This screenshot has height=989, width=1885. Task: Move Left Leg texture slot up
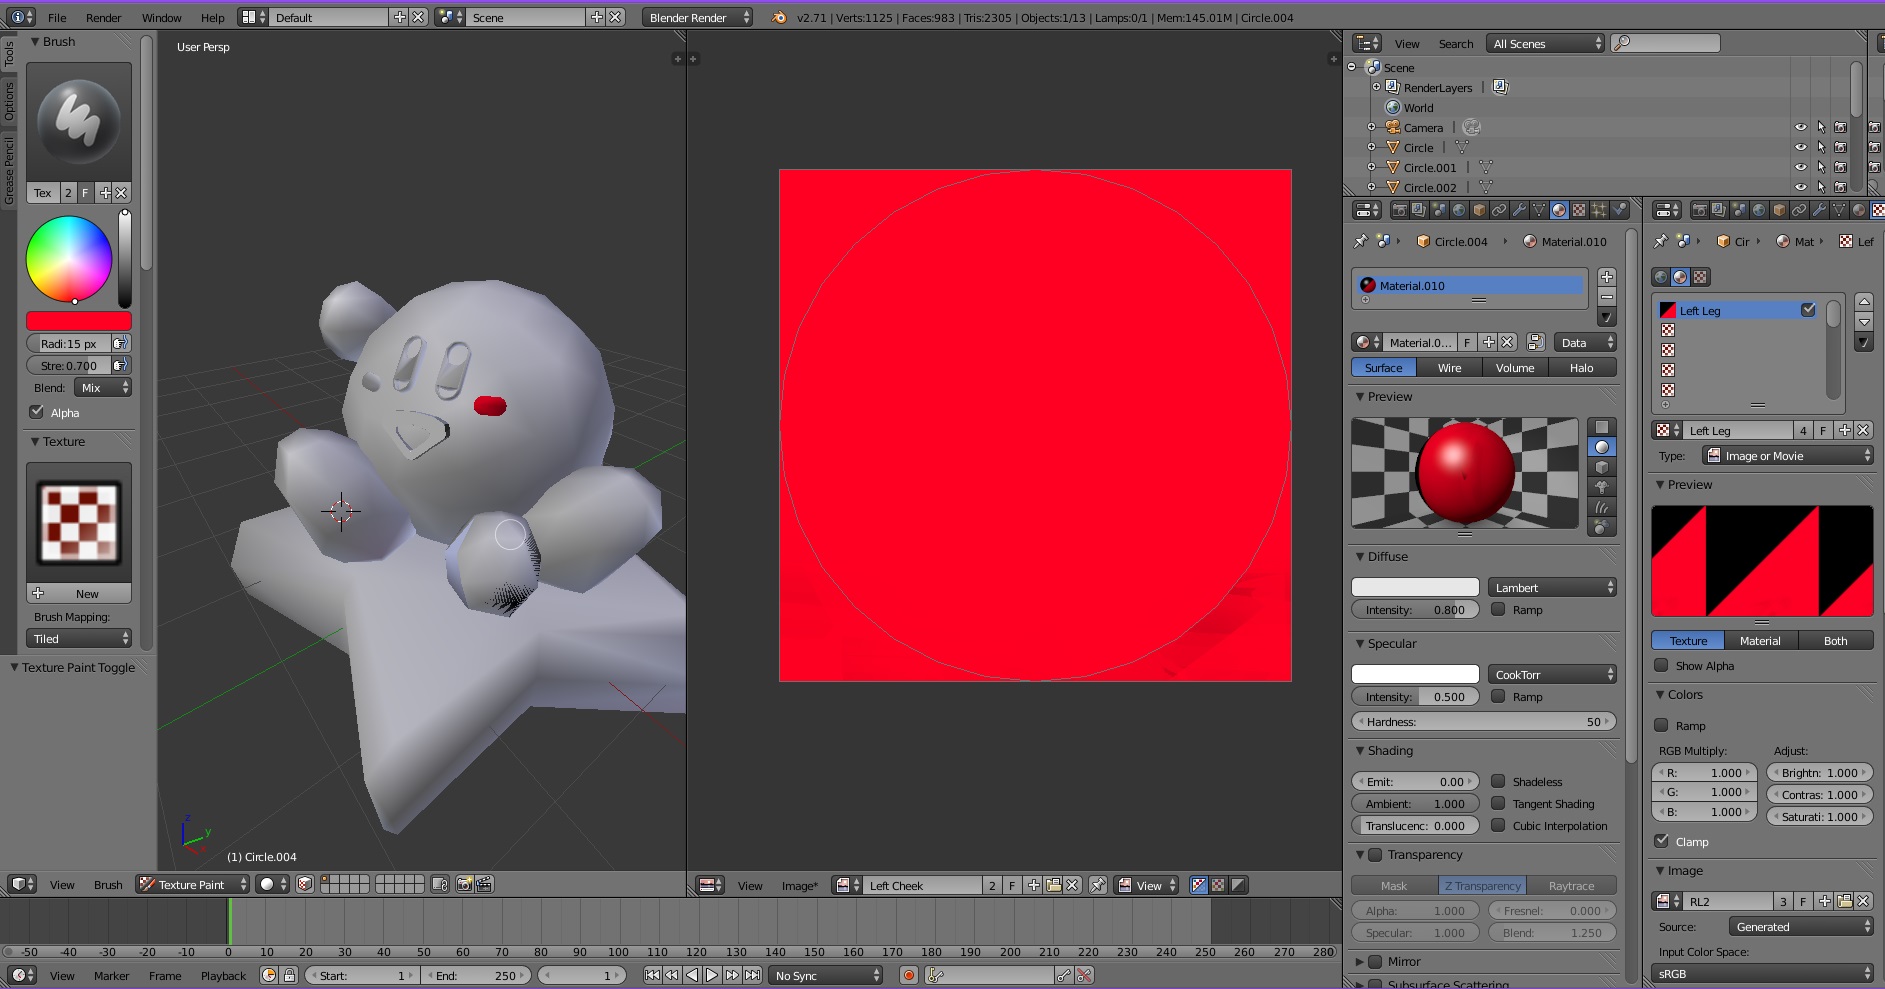click(1864, 301)
